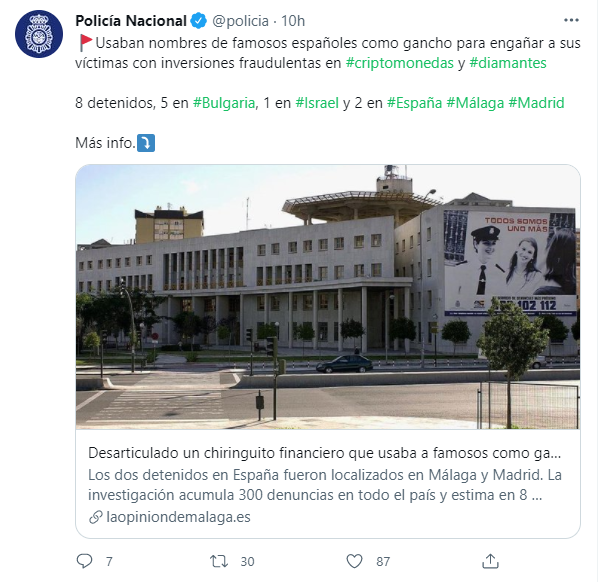The image size is (600, 582).
Task: Open the Policía Nacional profile avatar
Action: [39, 34]
